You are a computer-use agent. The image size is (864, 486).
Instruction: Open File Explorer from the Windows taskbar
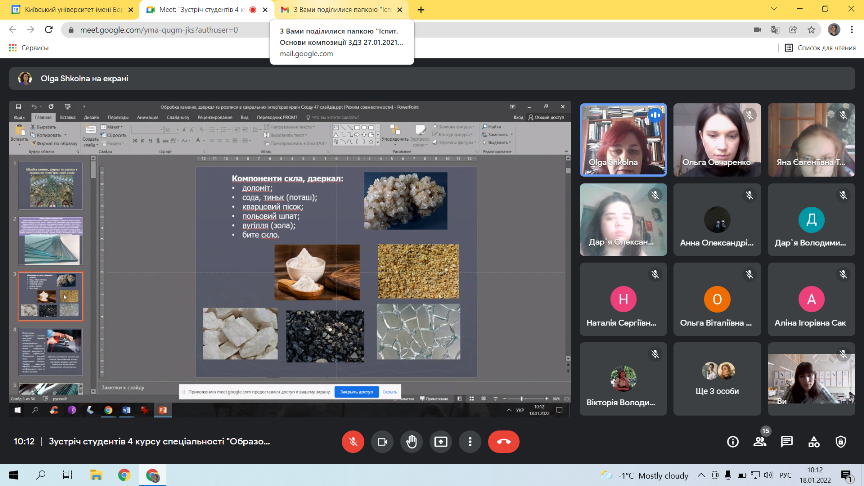click(97, 475)
